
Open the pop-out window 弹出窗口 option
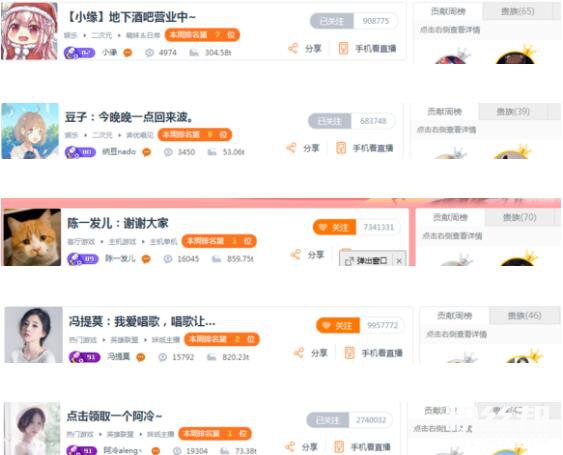pos(366,261)
